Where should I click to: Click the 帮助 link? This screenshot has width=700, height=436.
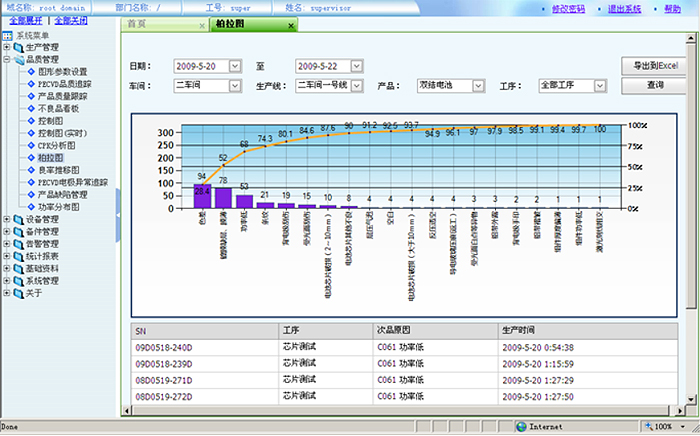(x=672, y=8)
